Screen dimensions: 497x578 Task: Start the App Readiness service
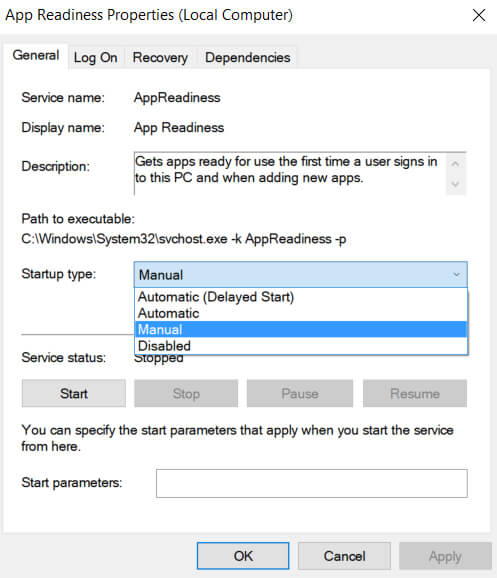point(74,393)
